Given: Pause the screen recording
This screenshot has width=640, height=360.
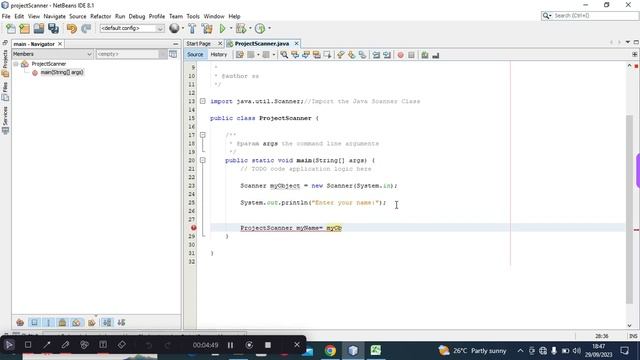Looking at the screenshot, I should [x=230, y=345].
